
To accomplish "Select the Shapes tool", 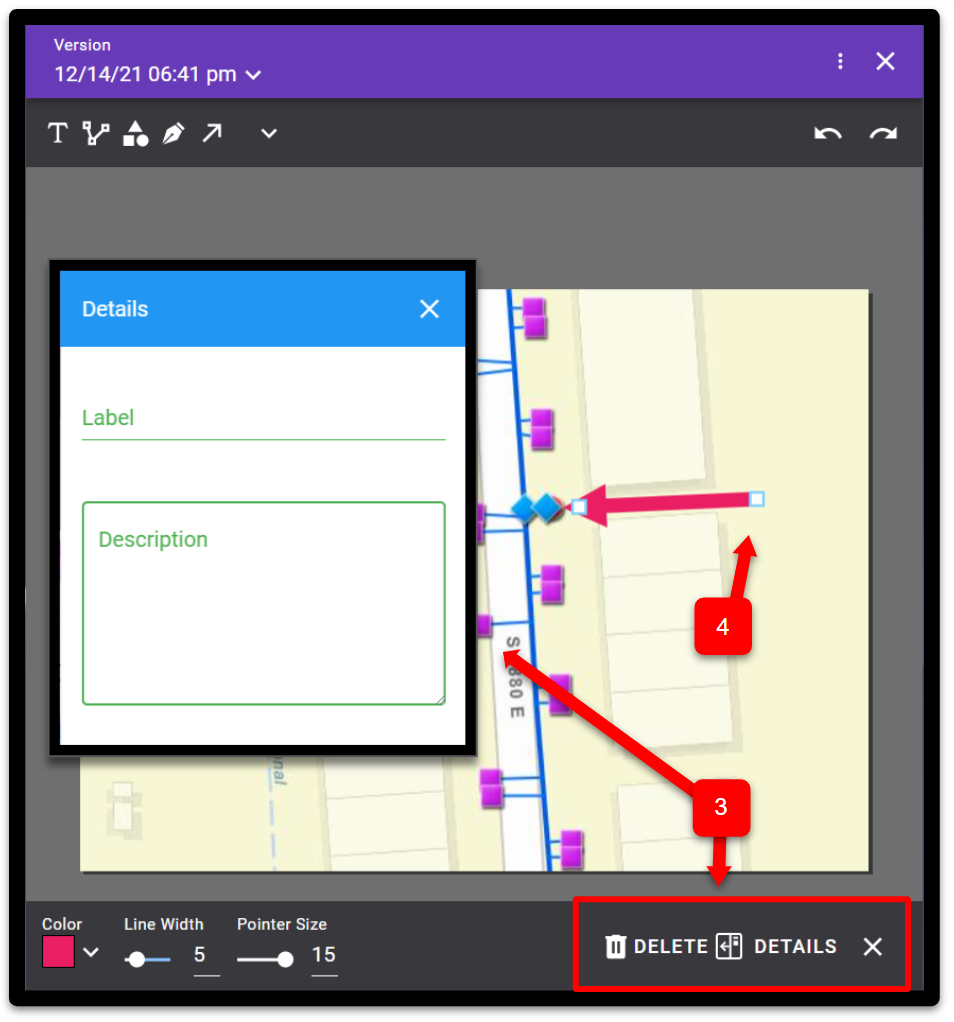I will pos(135,132).
